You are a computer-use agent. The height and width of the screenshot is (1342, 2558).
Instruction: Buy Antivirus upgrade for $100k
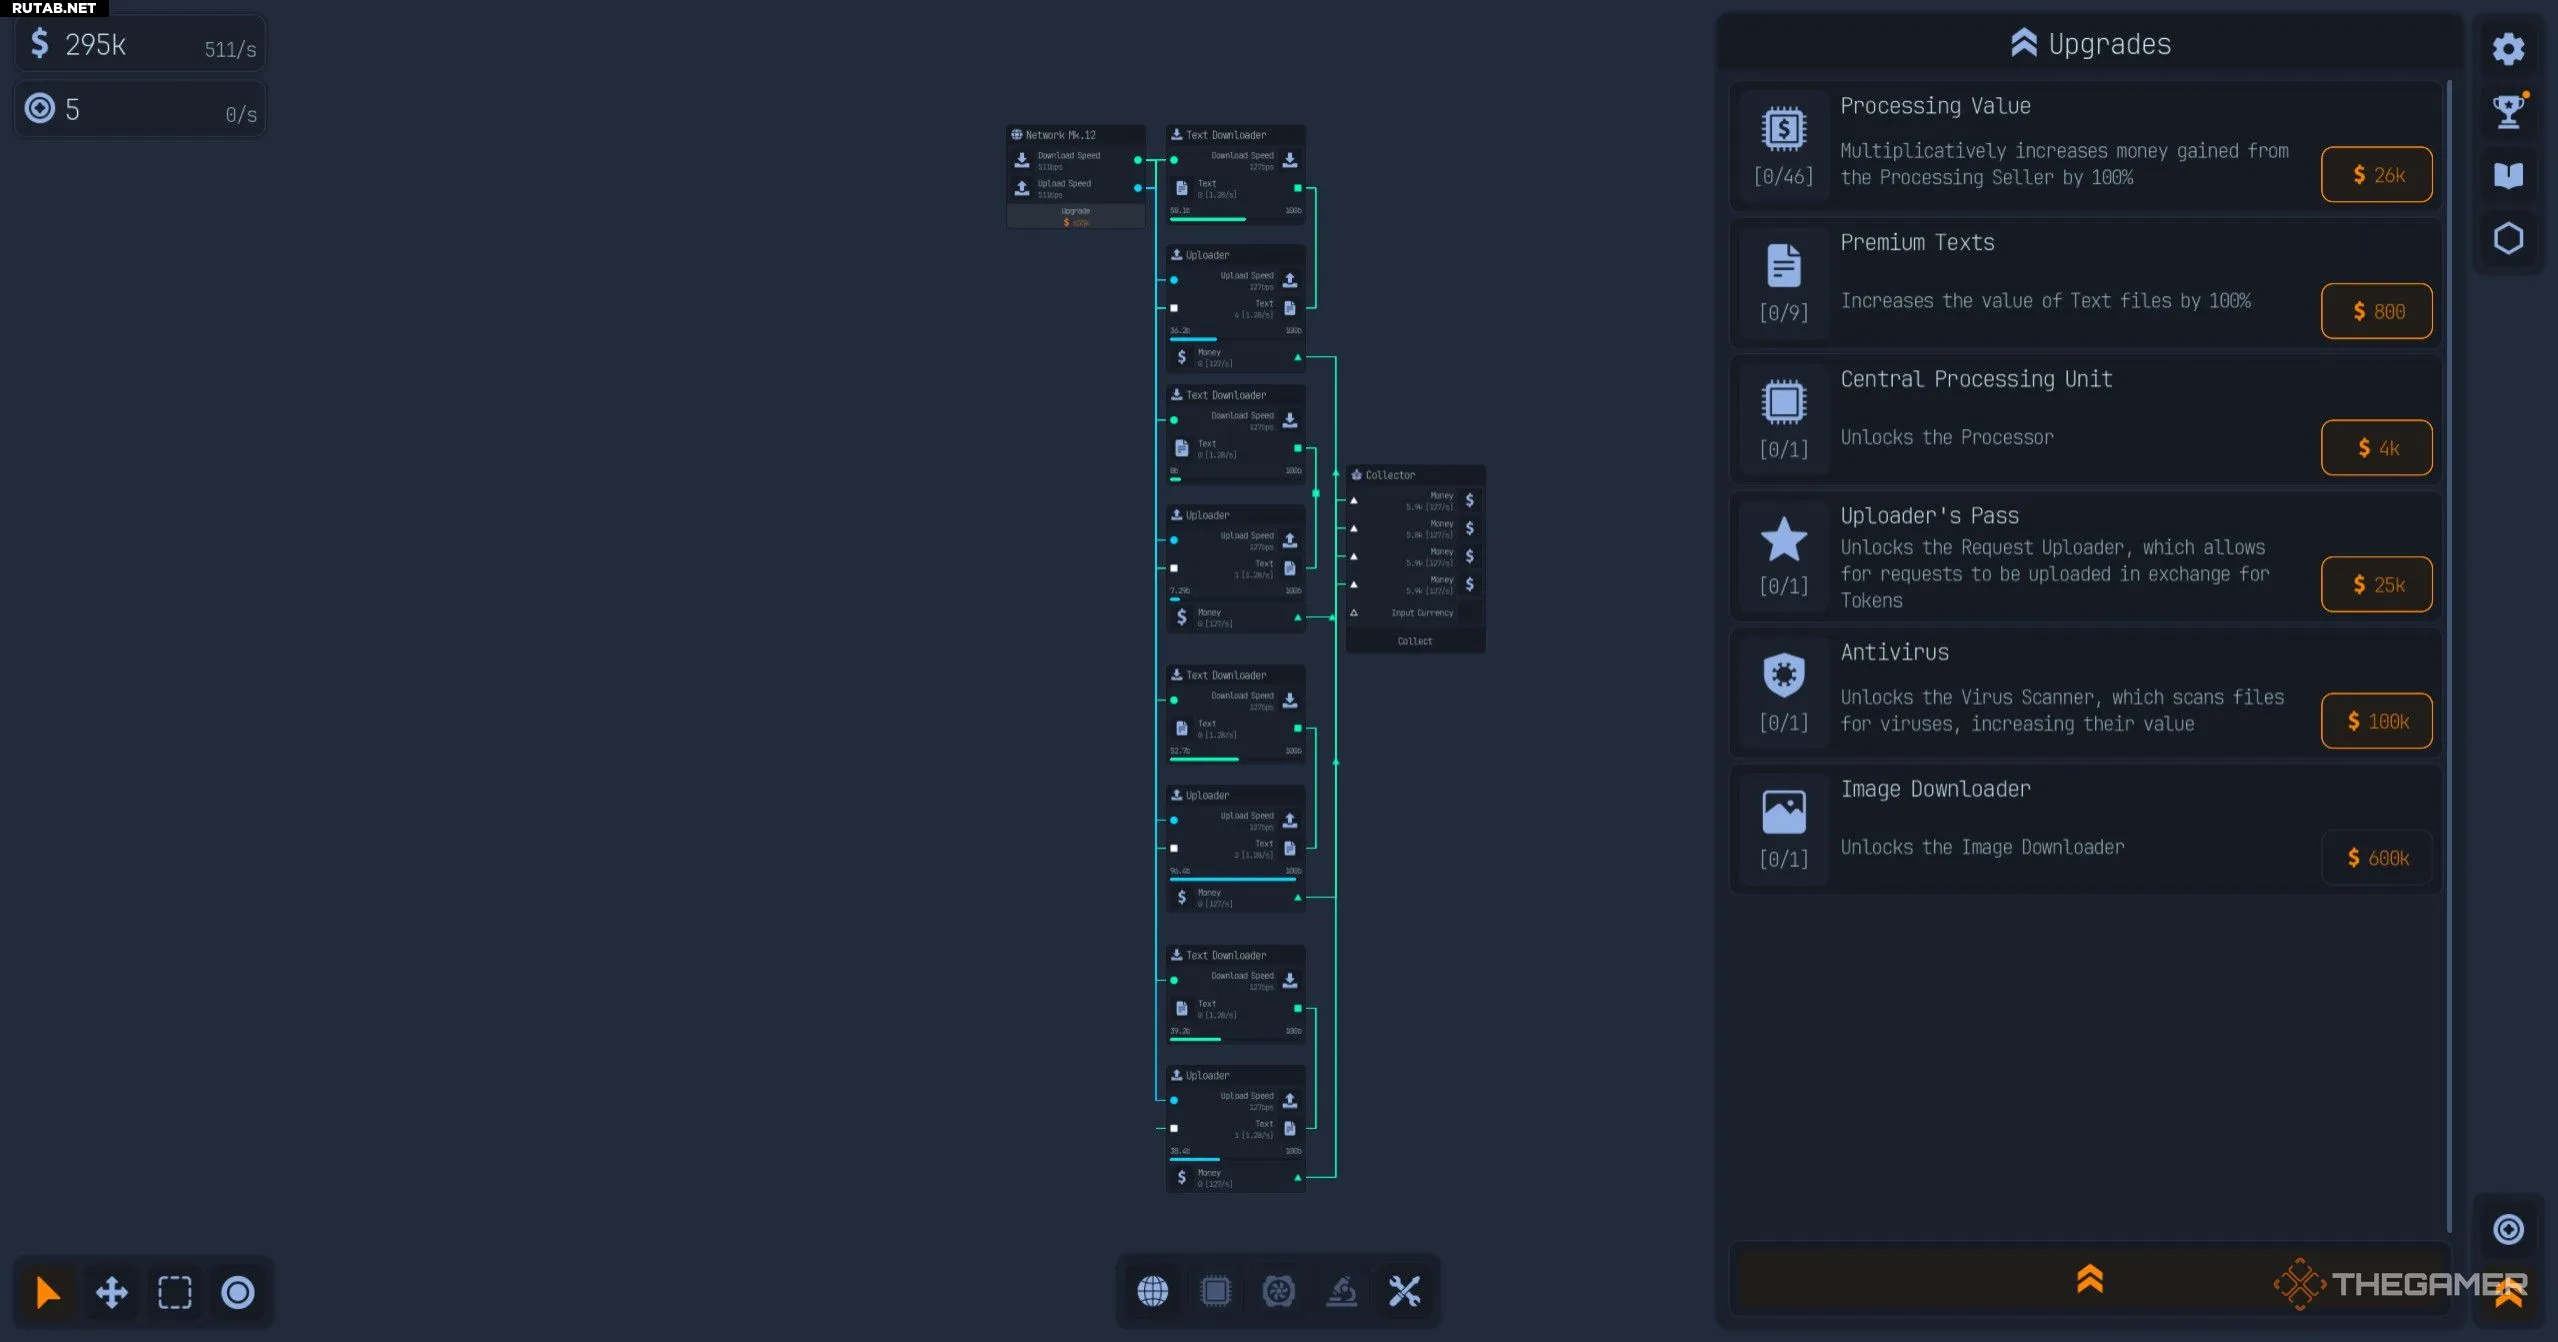pyautogui.click(x=2376, y=721)
